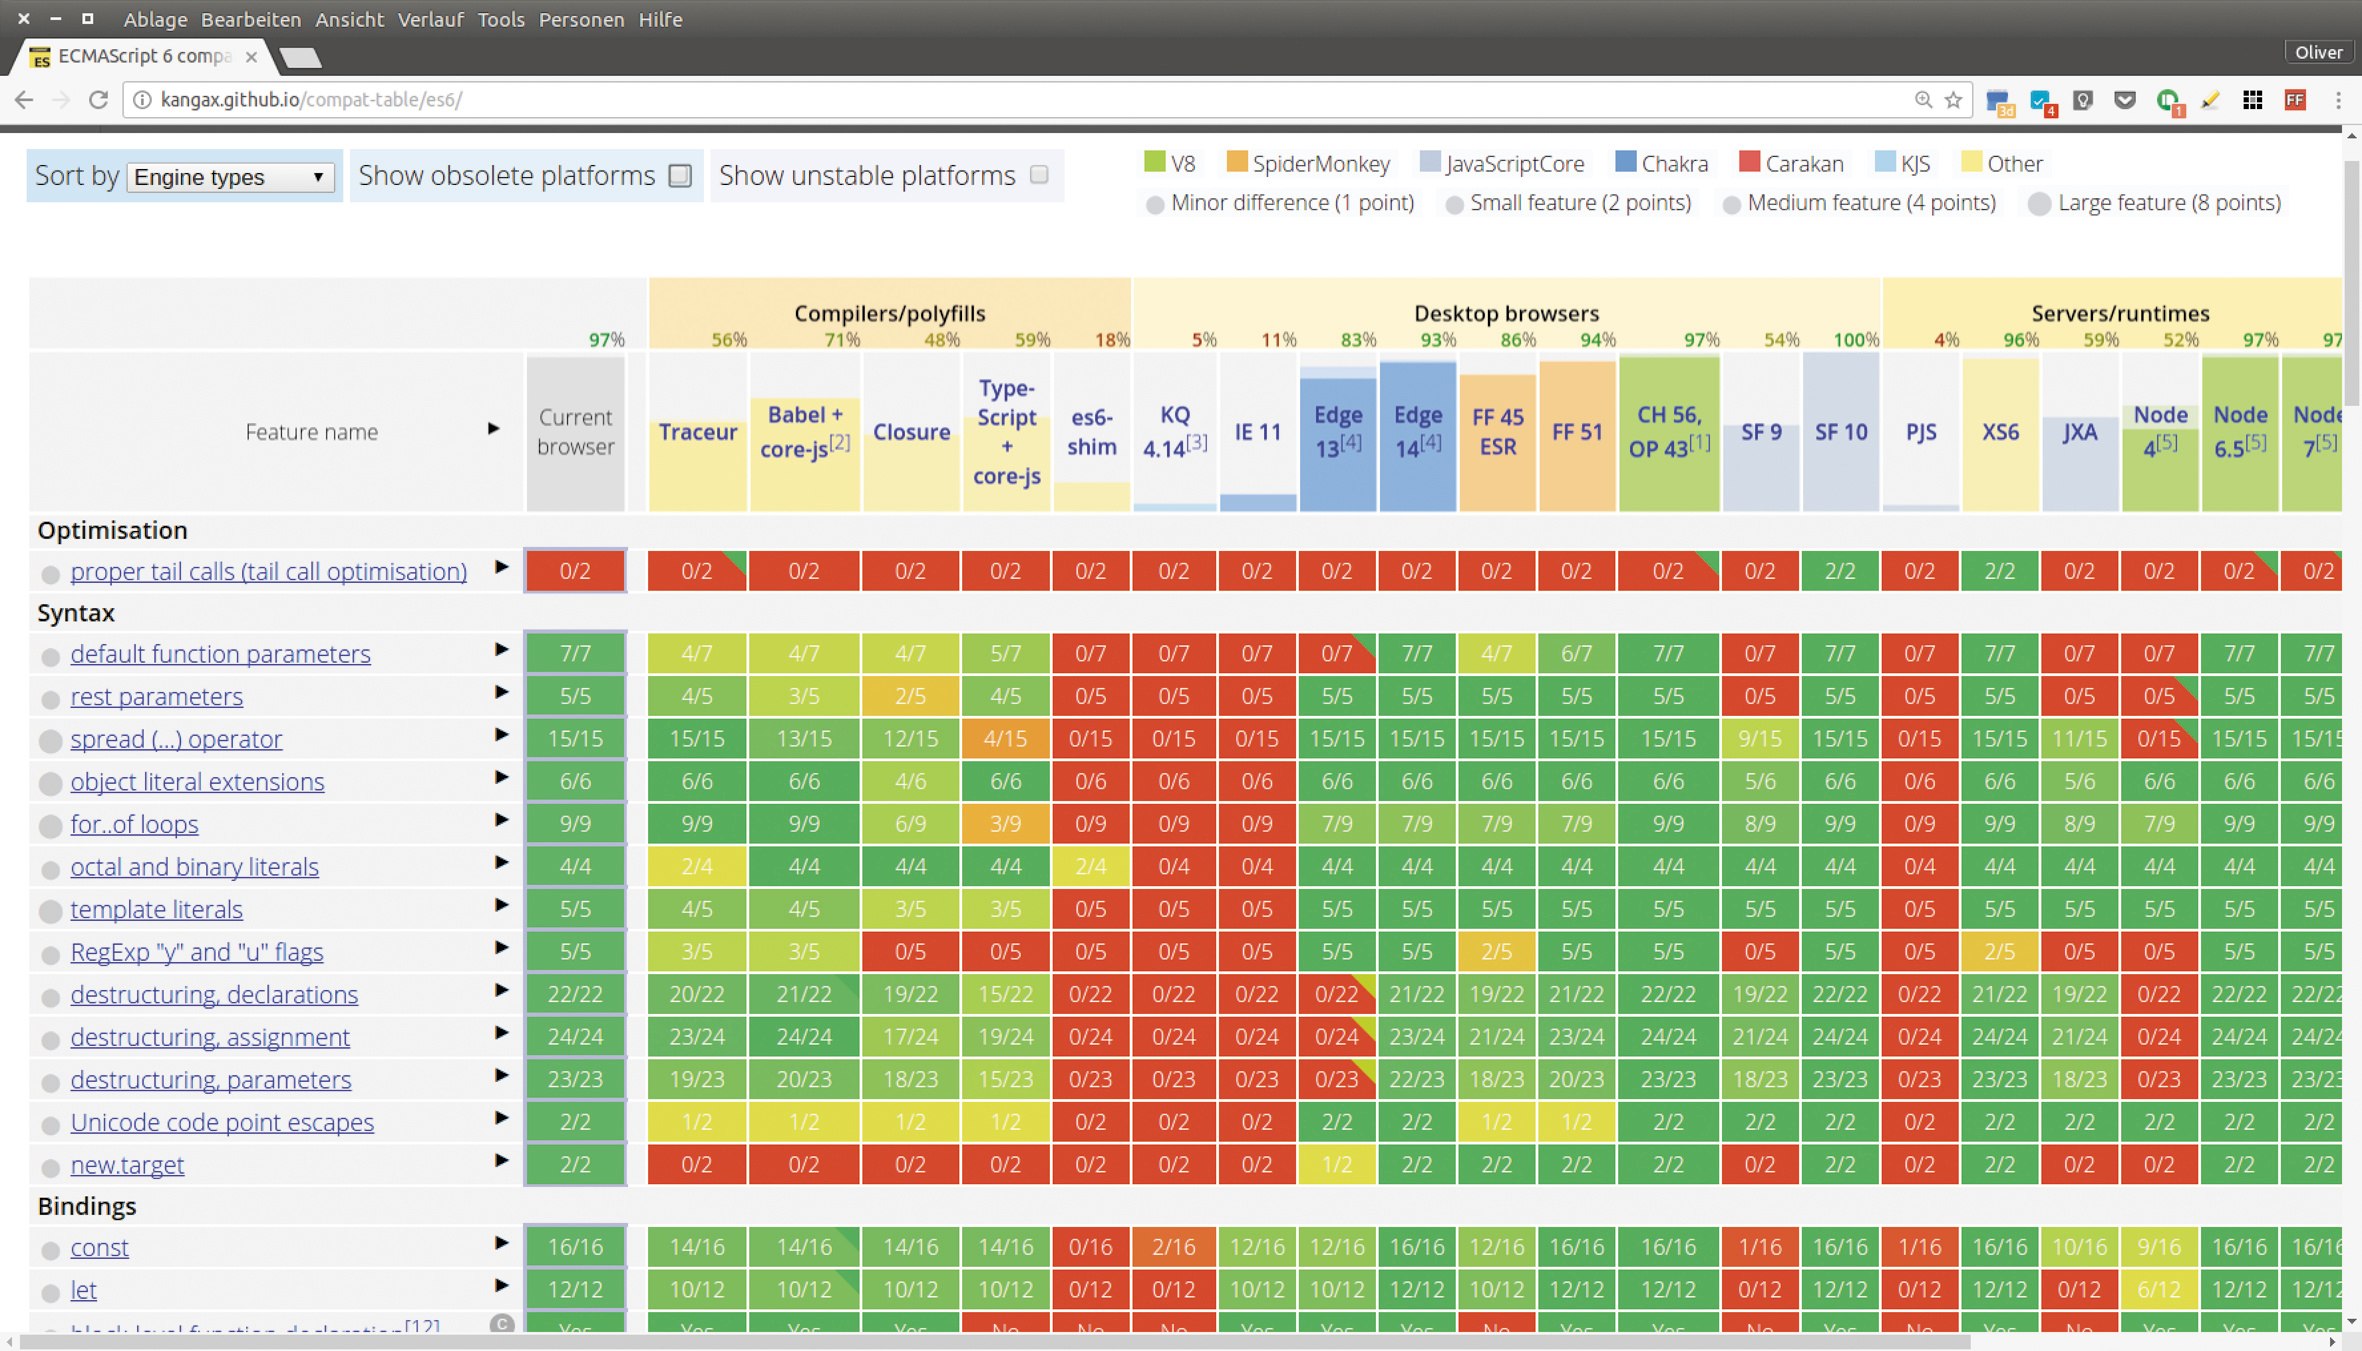Viewport: 2362px width, 1351px height.
Task: Reload the page with the refresh icon
Action: coord(98,100)
